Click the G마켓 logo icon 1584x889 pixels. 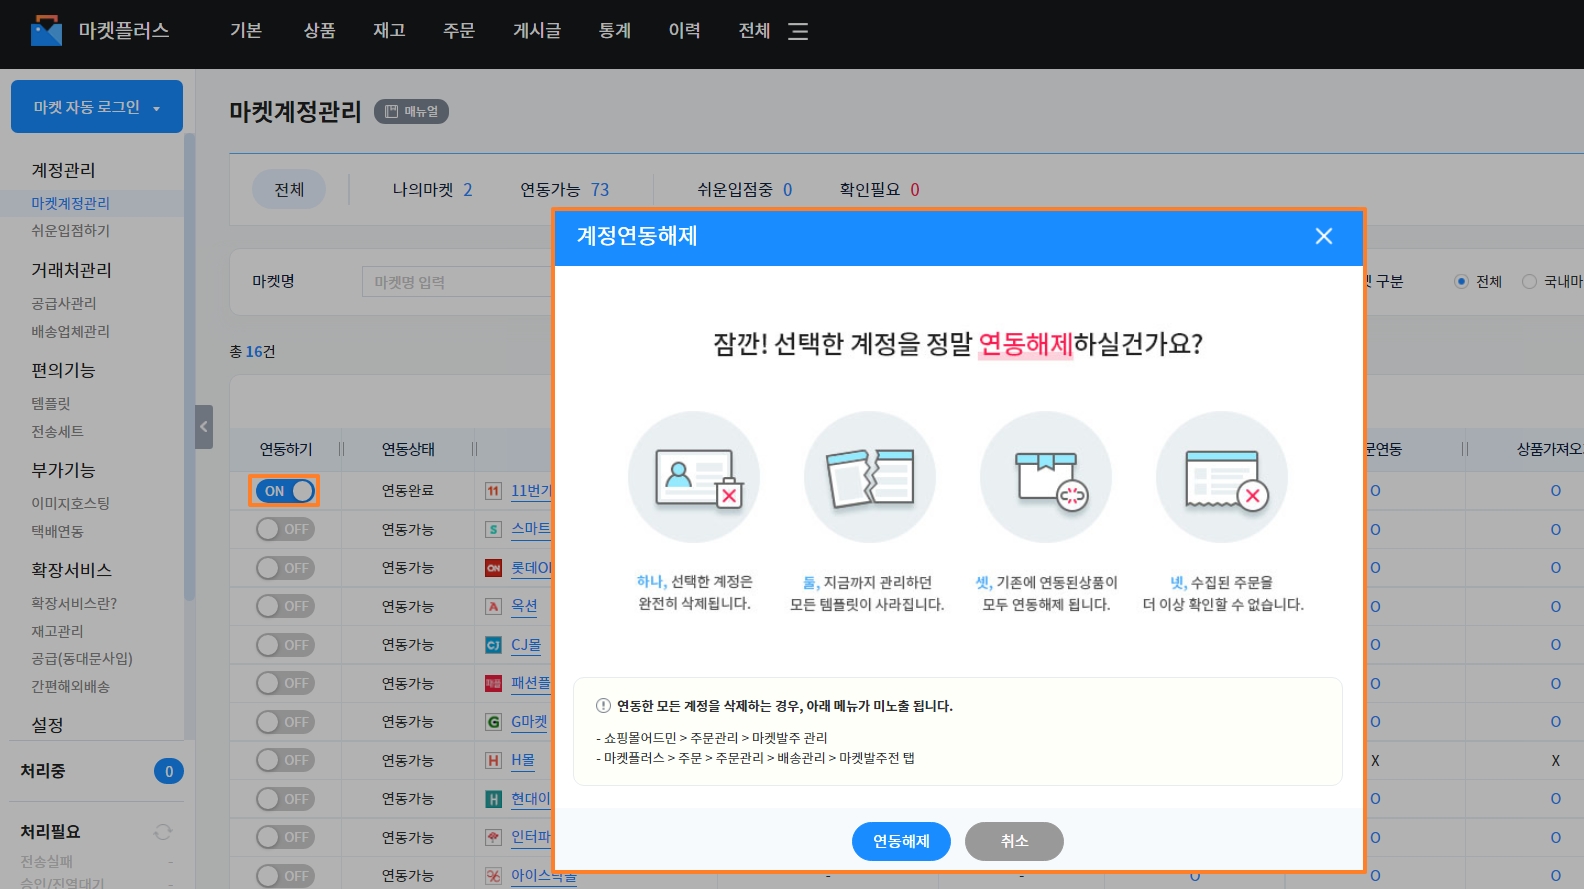coord(493,722)
